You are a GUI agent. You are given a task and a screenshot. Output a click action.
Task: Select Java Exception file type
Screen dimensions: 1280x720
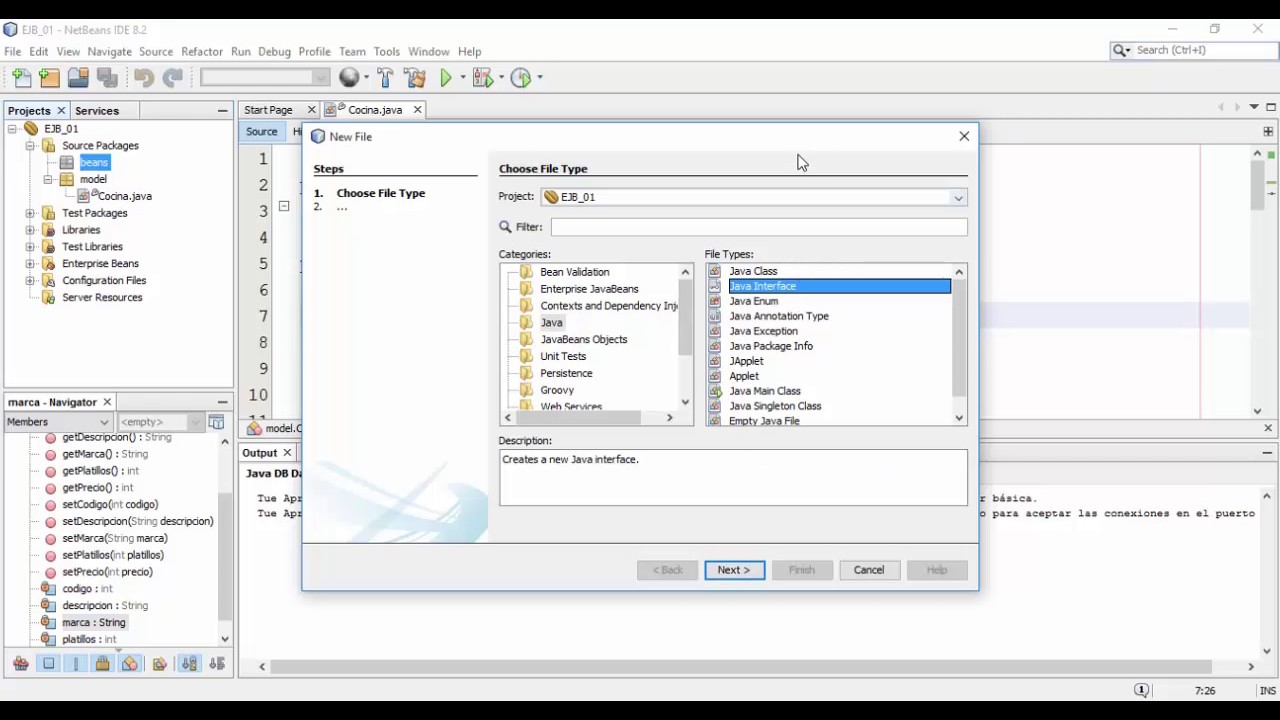point(763,331)
